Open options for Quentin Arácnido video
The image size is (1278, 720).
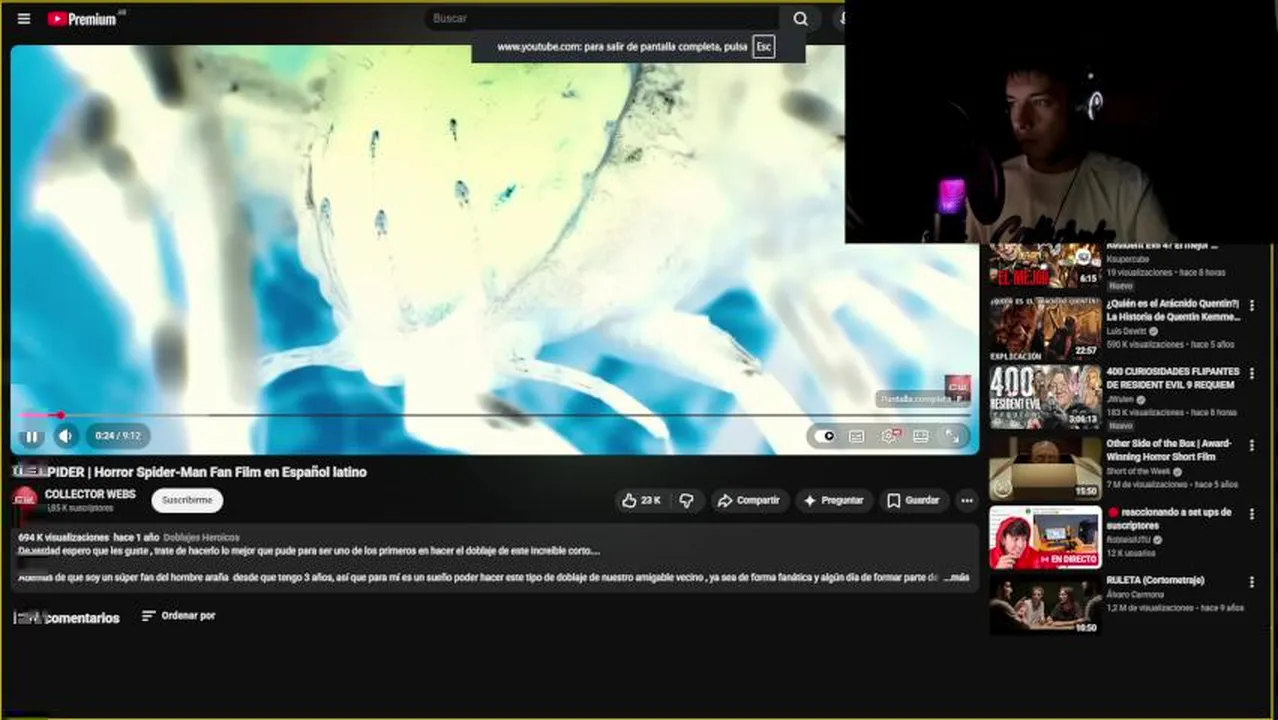1251,307
